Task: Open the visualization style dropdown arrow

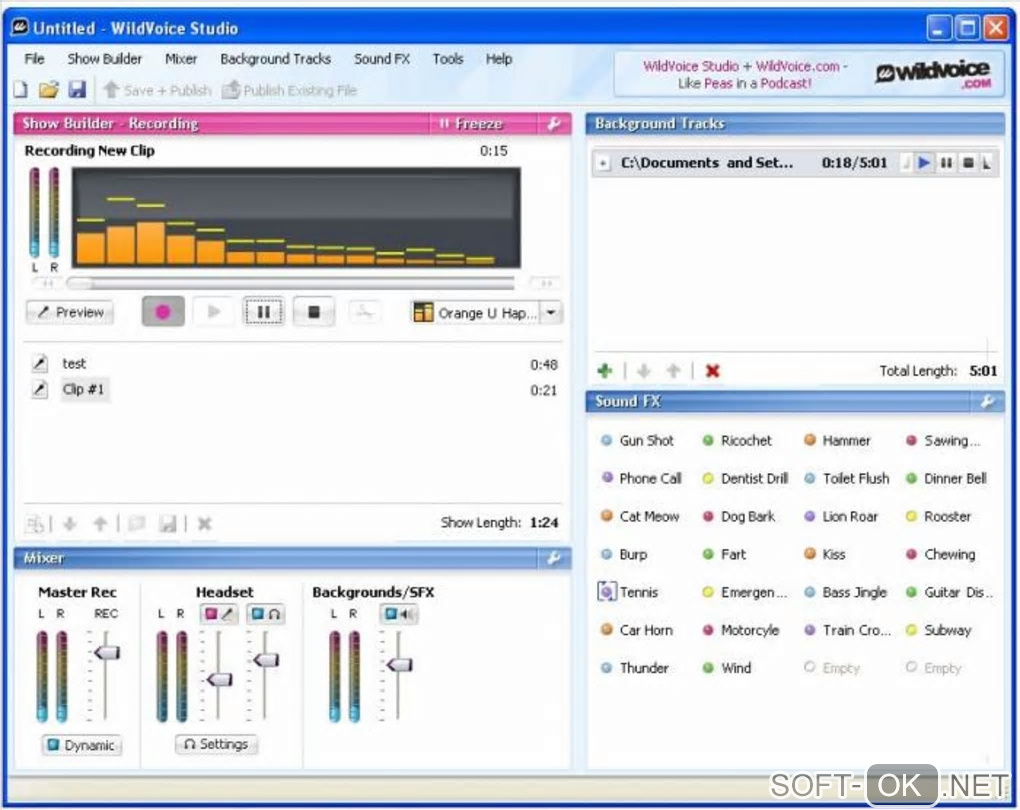Action: pyautogui.click(x=551, y=313)
